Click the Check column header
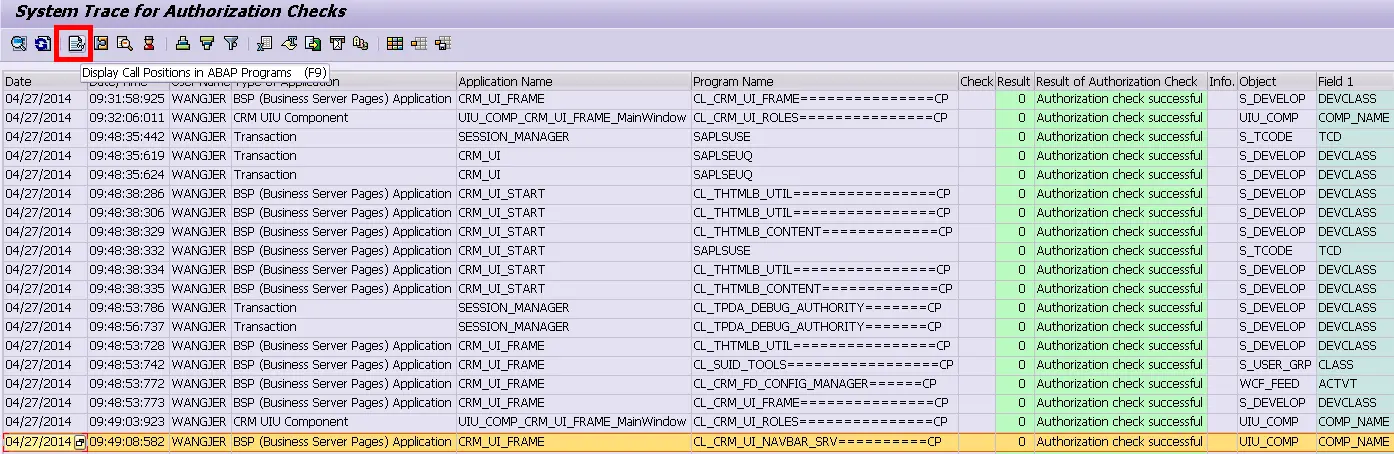This screenshot has width=1394, height=454. (x=976, y=81)
